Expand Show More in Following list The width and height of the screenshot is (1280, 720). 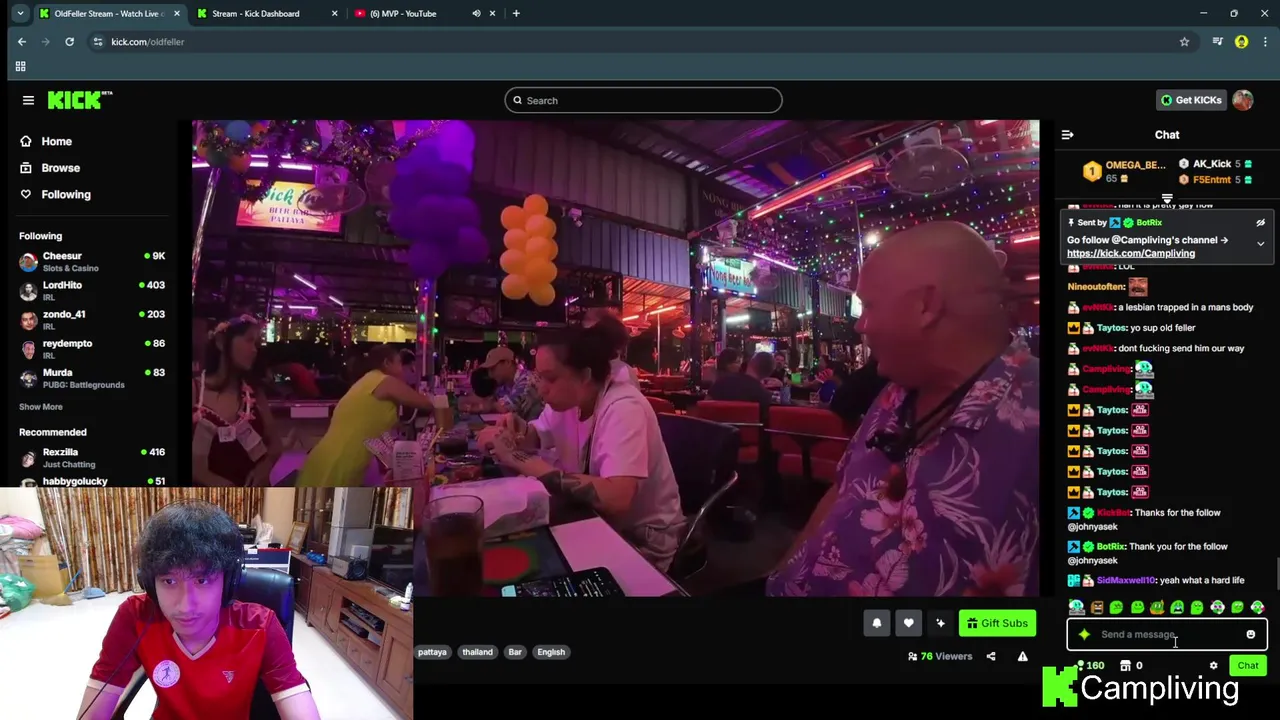coord(40,407)
